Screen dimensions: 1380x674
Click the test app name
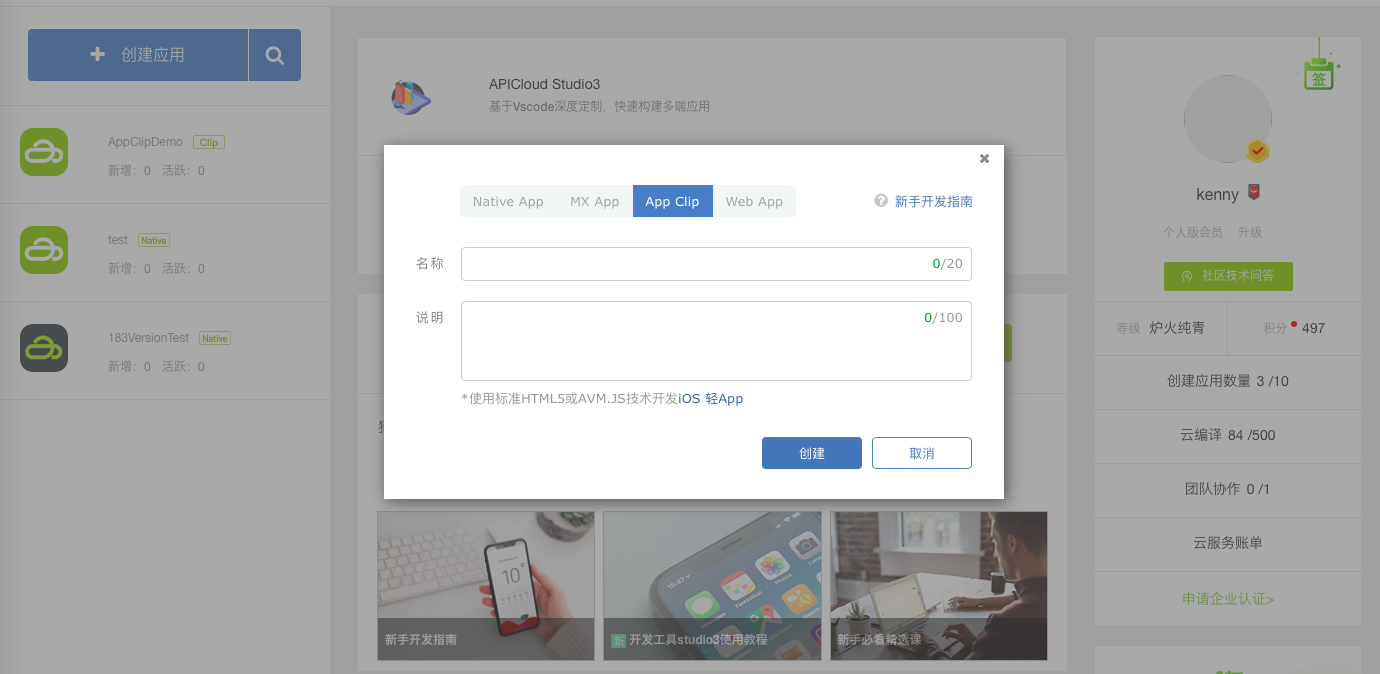click(x=118, y=240)
